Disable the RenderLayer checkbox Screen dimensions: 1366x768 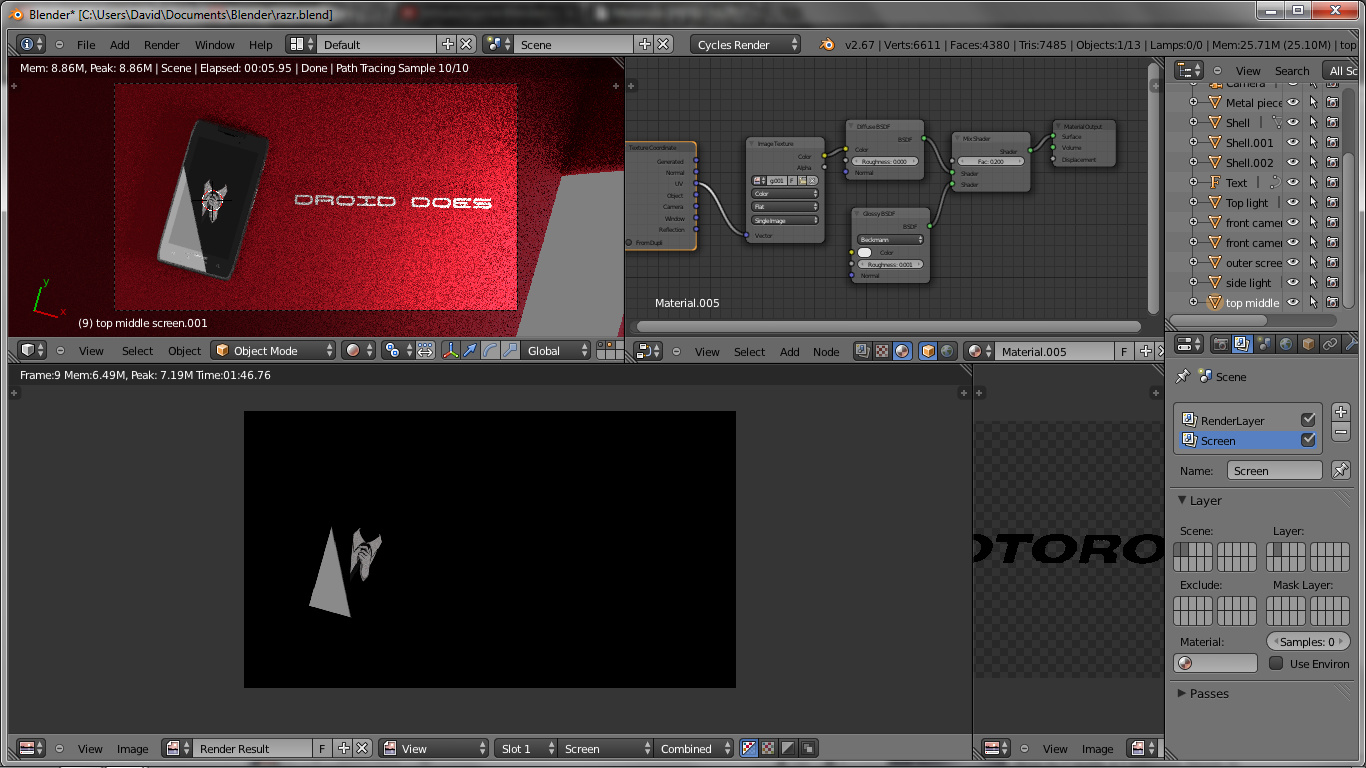[1308, 420]
